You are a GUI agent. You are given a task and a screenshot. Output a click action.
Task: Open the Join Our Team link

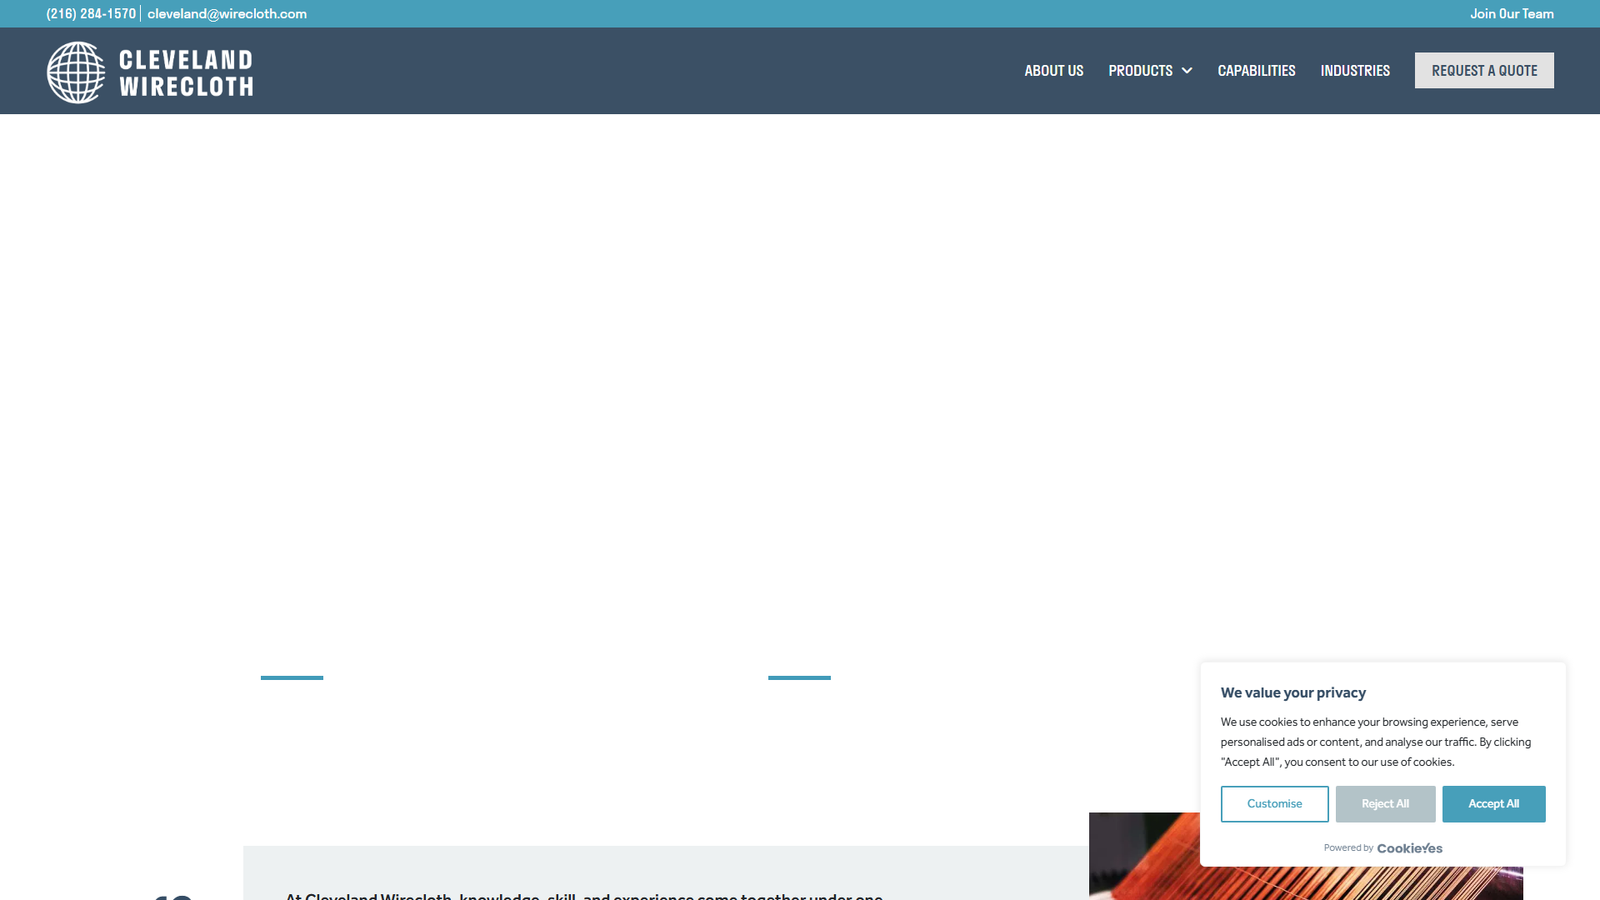click(x=1511, y=14)
